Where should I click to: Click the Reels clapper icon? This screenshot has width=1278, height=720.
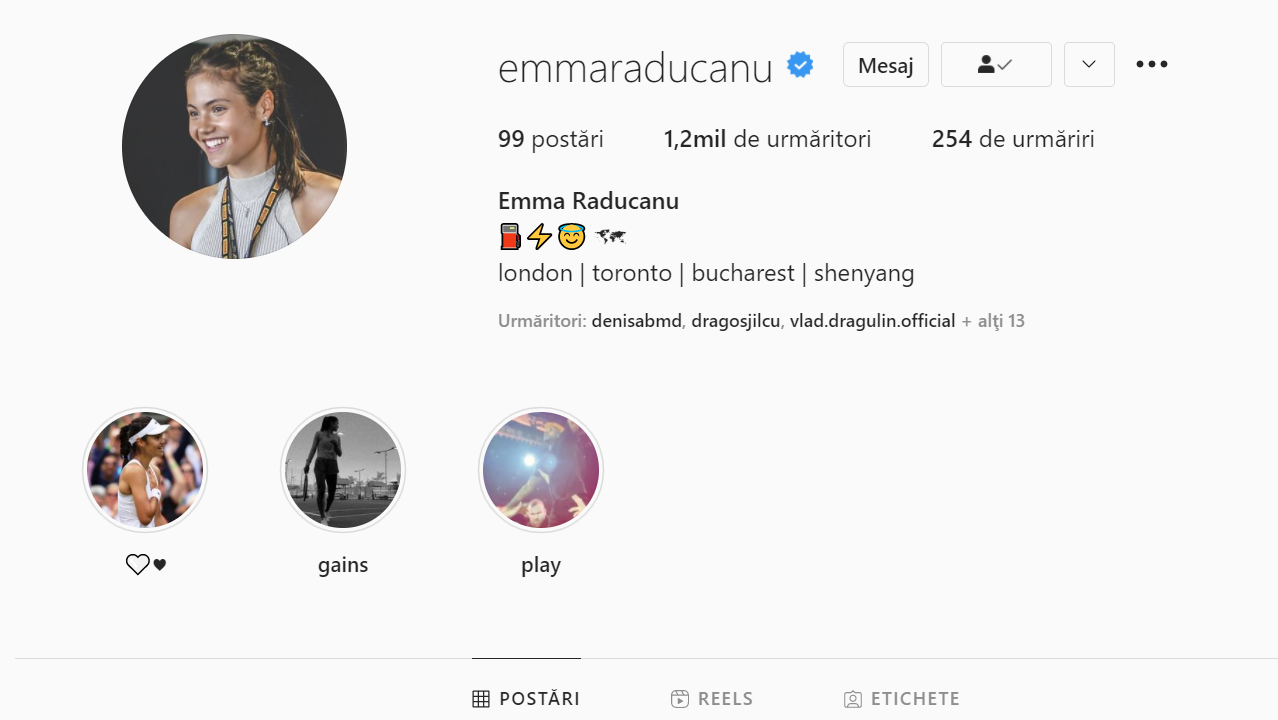(x=680, y=699)
